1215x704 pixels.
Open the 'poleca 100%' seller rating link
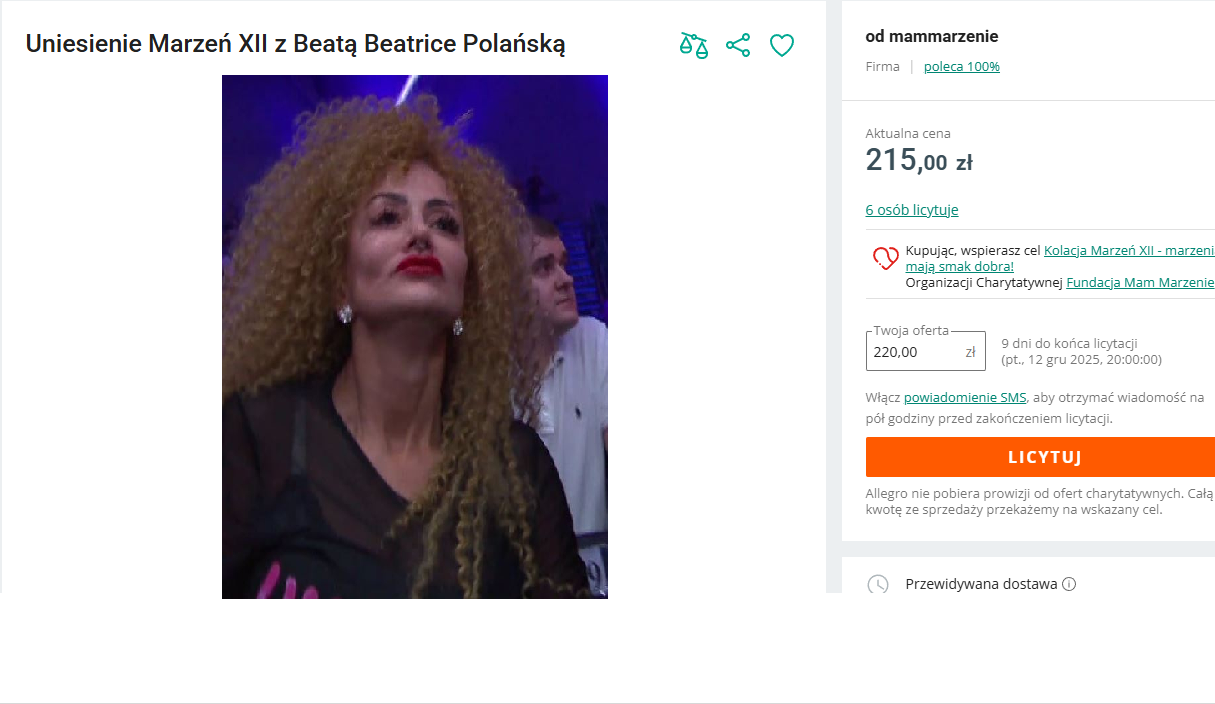[x=961, y=67]
